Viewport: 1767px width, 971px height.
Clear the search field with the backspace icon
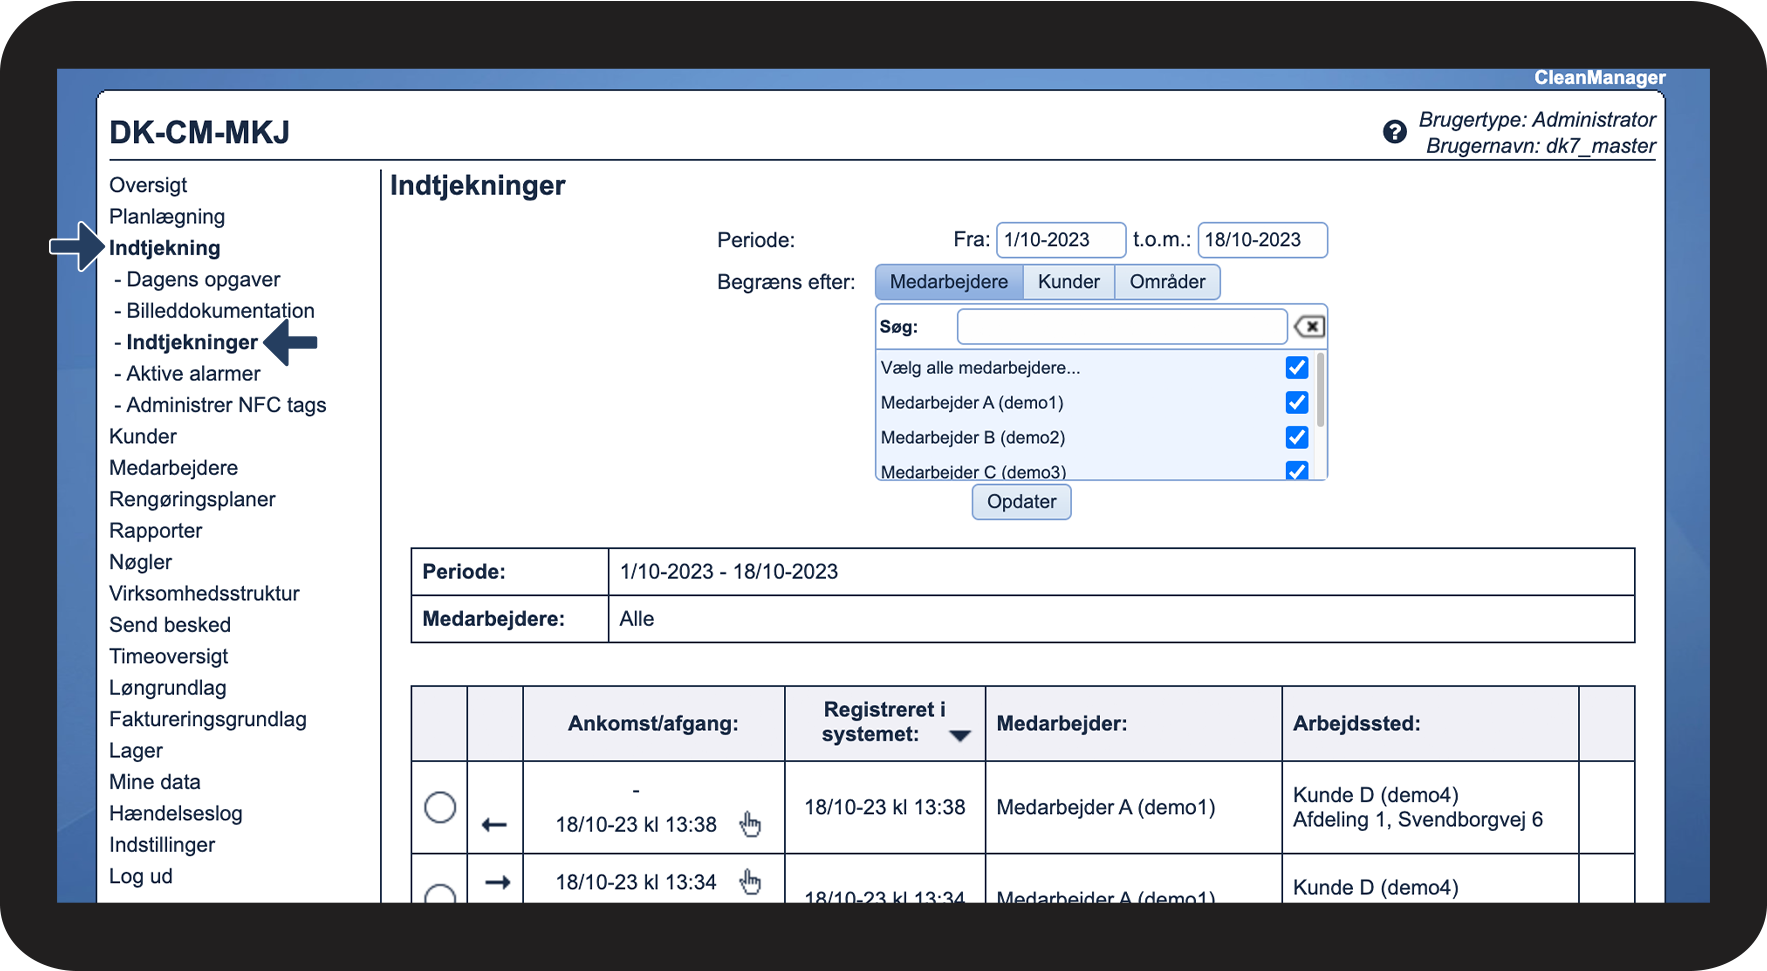[1309, 327]
